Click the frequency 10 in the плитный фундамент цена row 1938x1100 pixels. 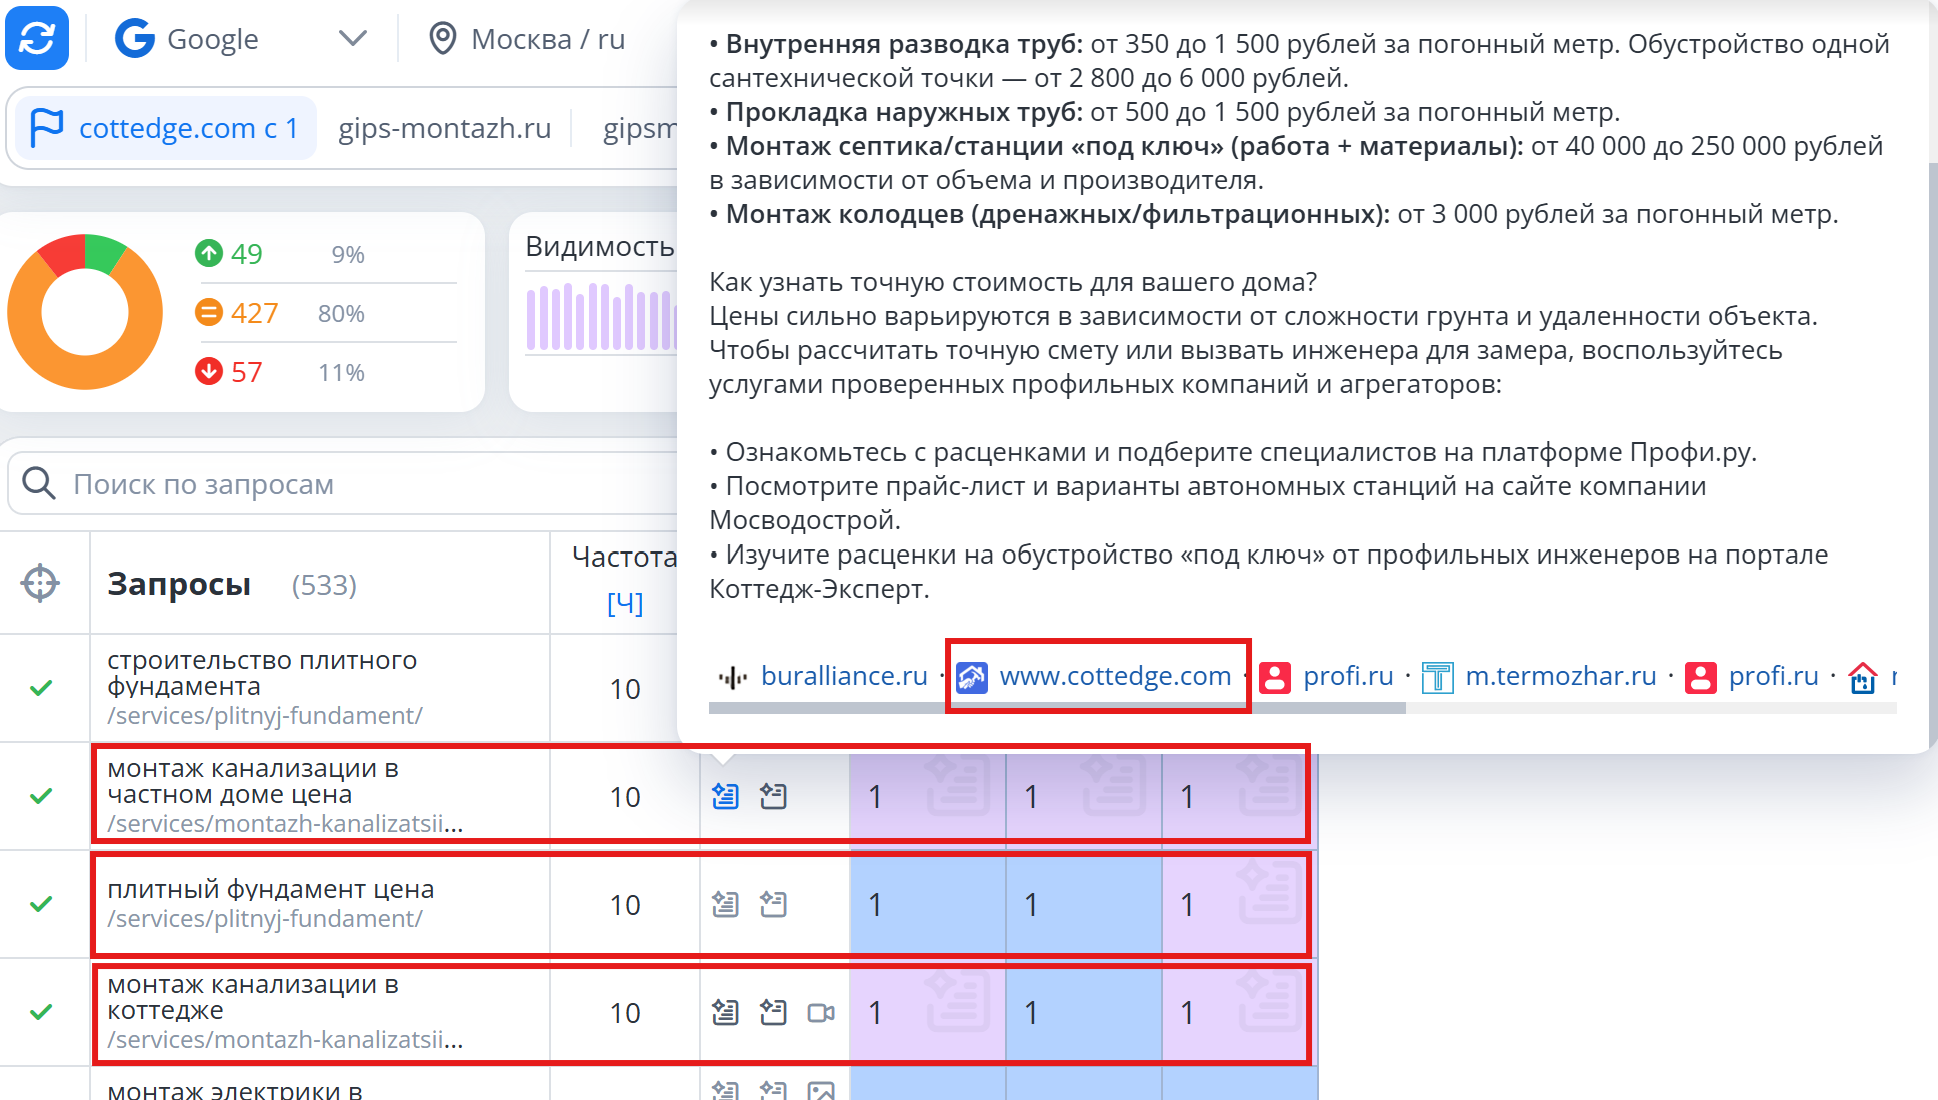(625, 905)
